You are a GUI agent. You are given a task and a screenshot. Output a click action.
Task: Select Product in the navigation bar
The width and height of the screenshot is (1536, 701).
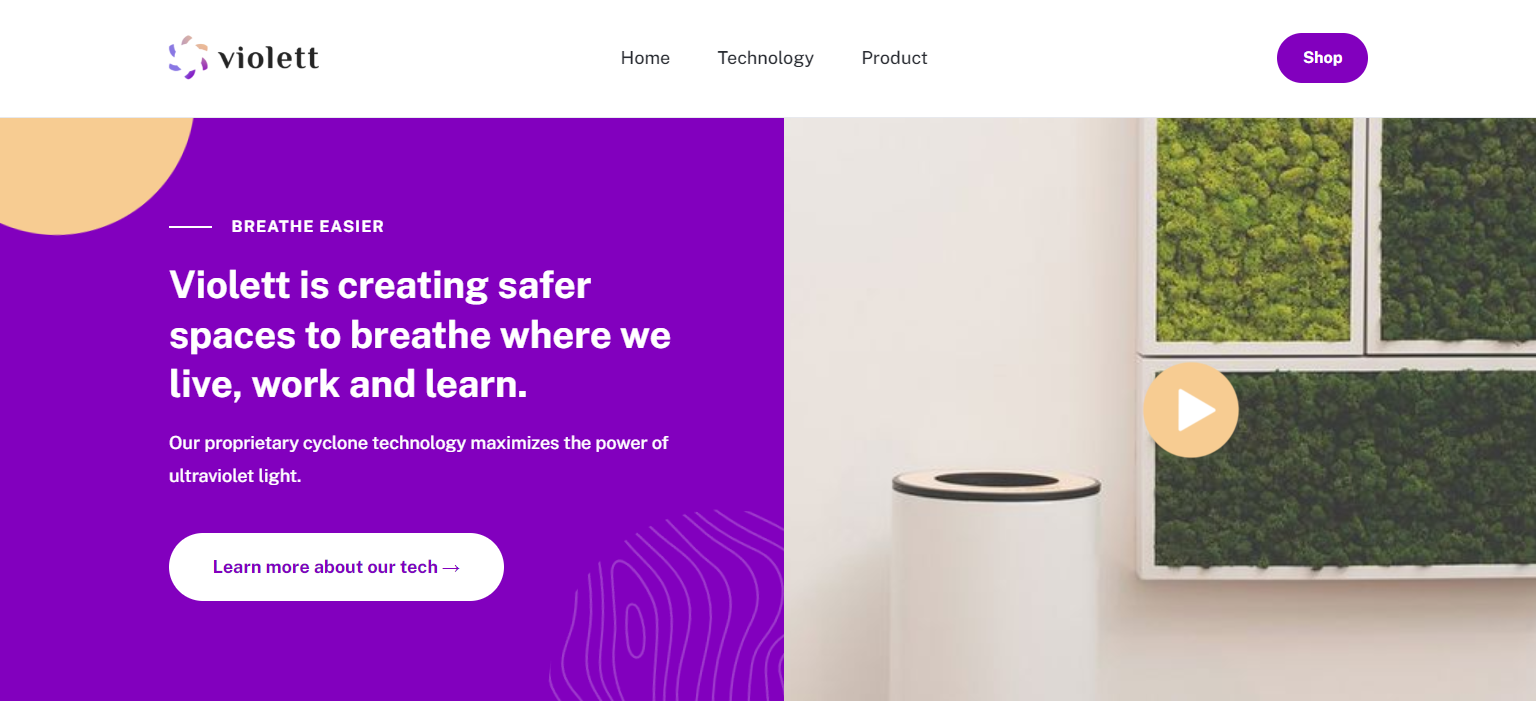click(894, 58)
